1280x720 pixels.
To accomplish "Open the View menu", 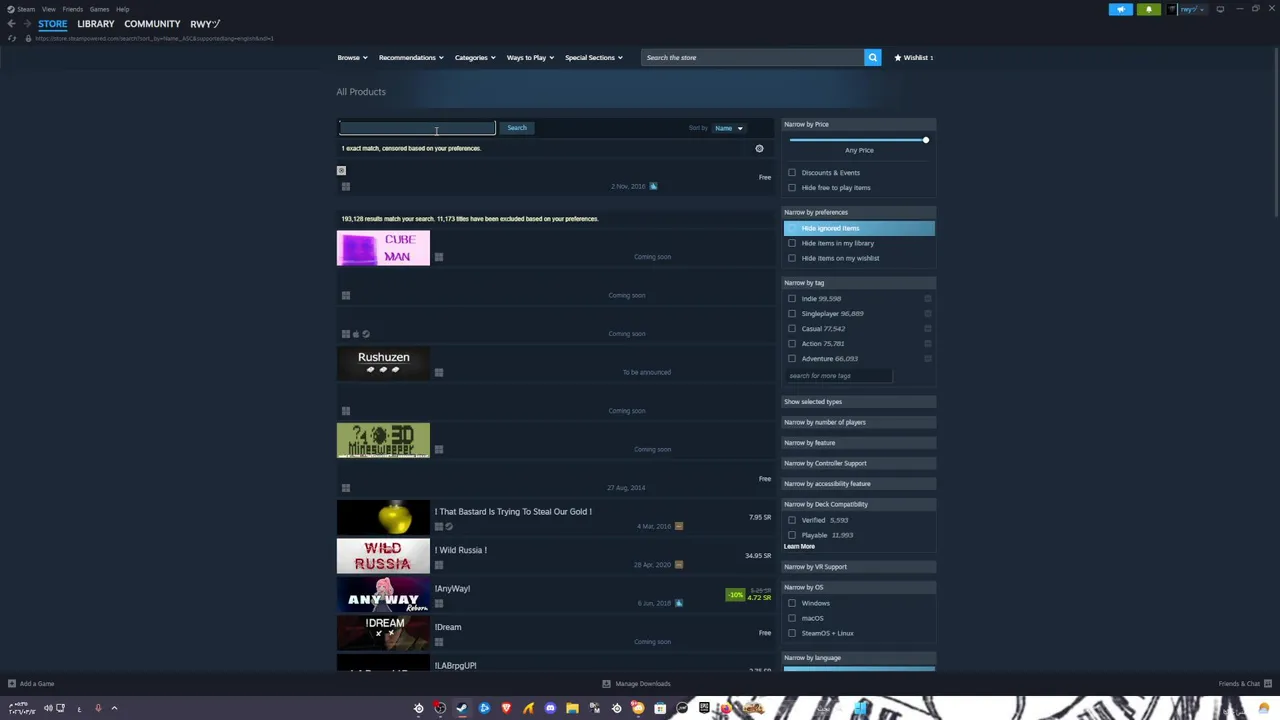I will pos(48,9).
